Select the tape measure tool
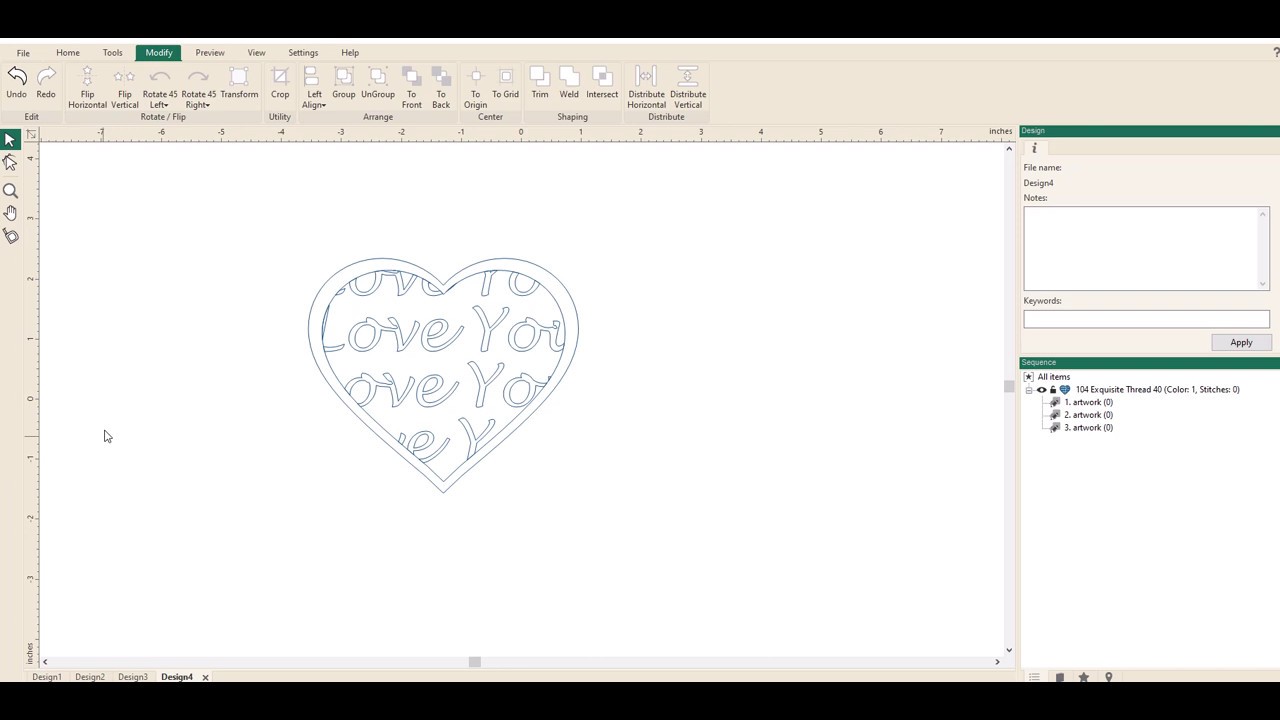1280x720 pixels. click(x=10, y=236)
